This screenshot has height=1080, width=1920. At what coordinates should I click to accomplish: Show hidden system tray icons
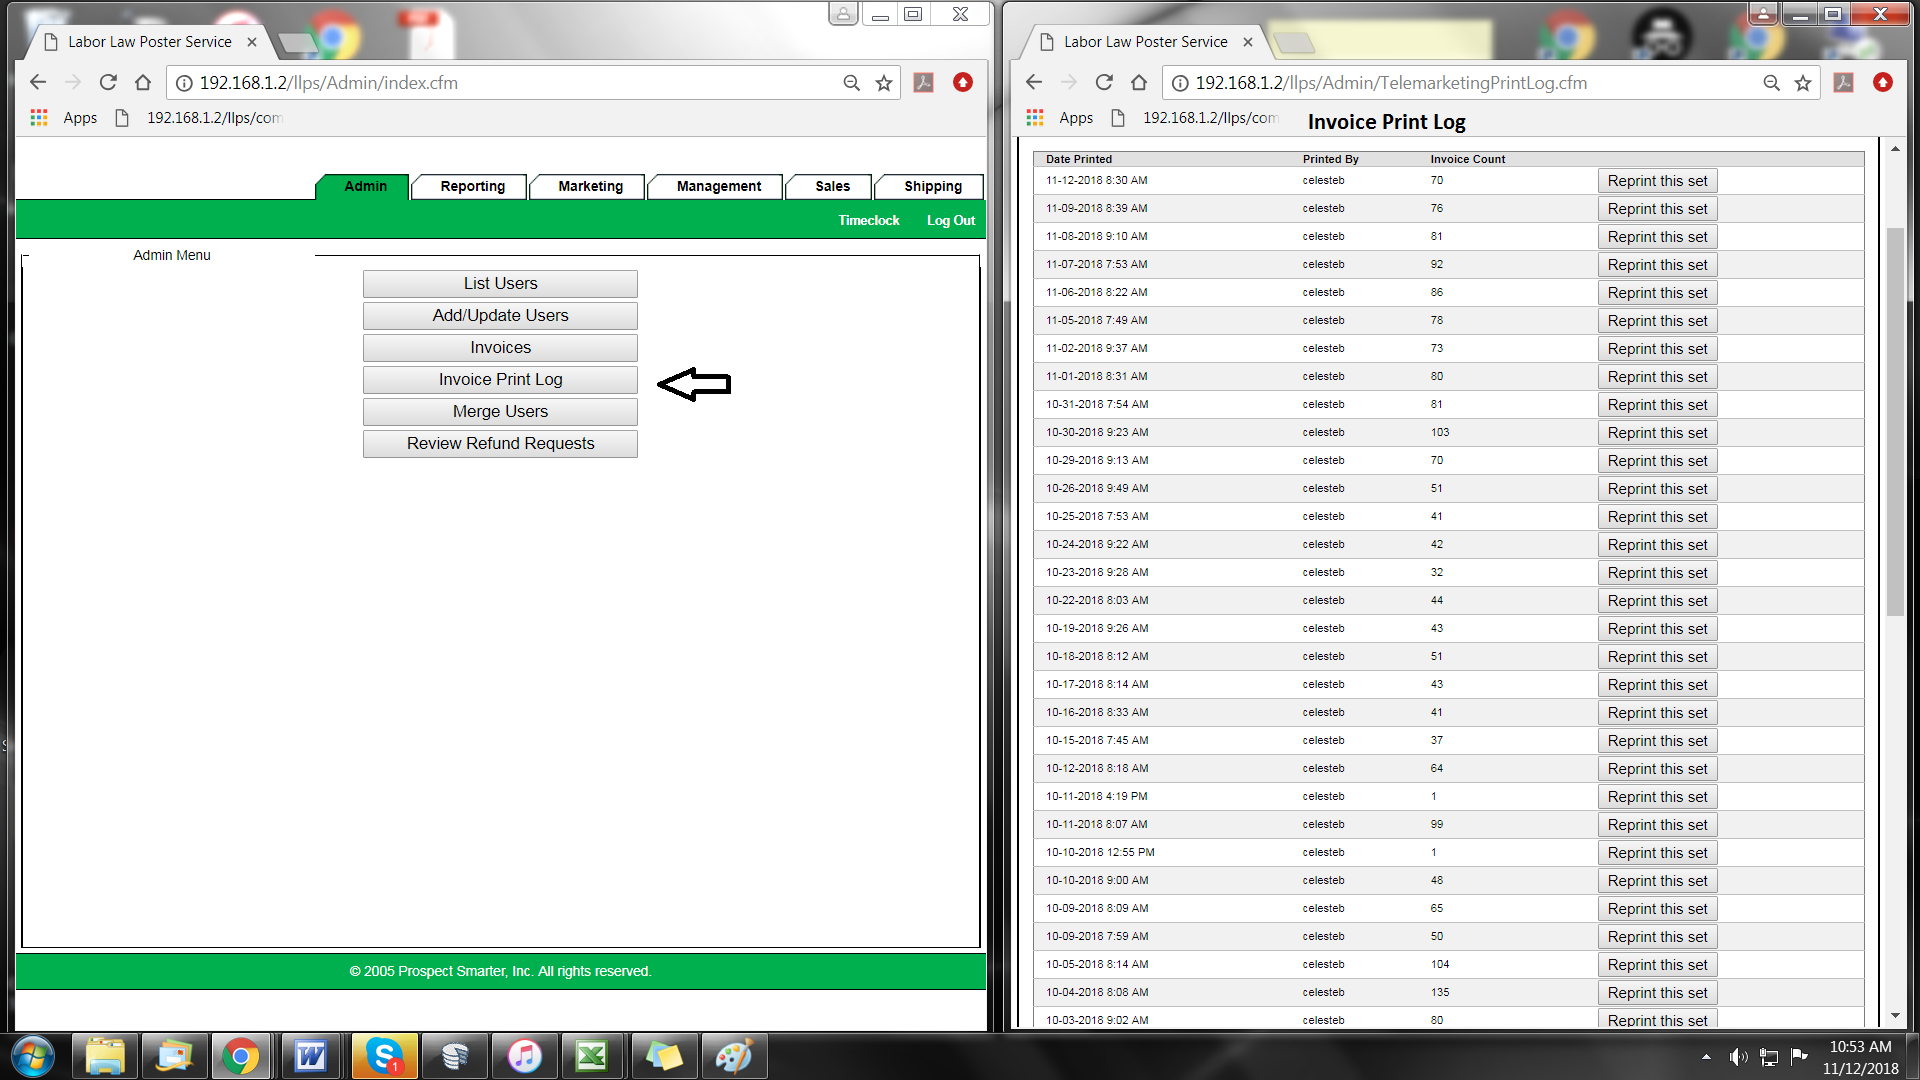coord(1706,1056)
